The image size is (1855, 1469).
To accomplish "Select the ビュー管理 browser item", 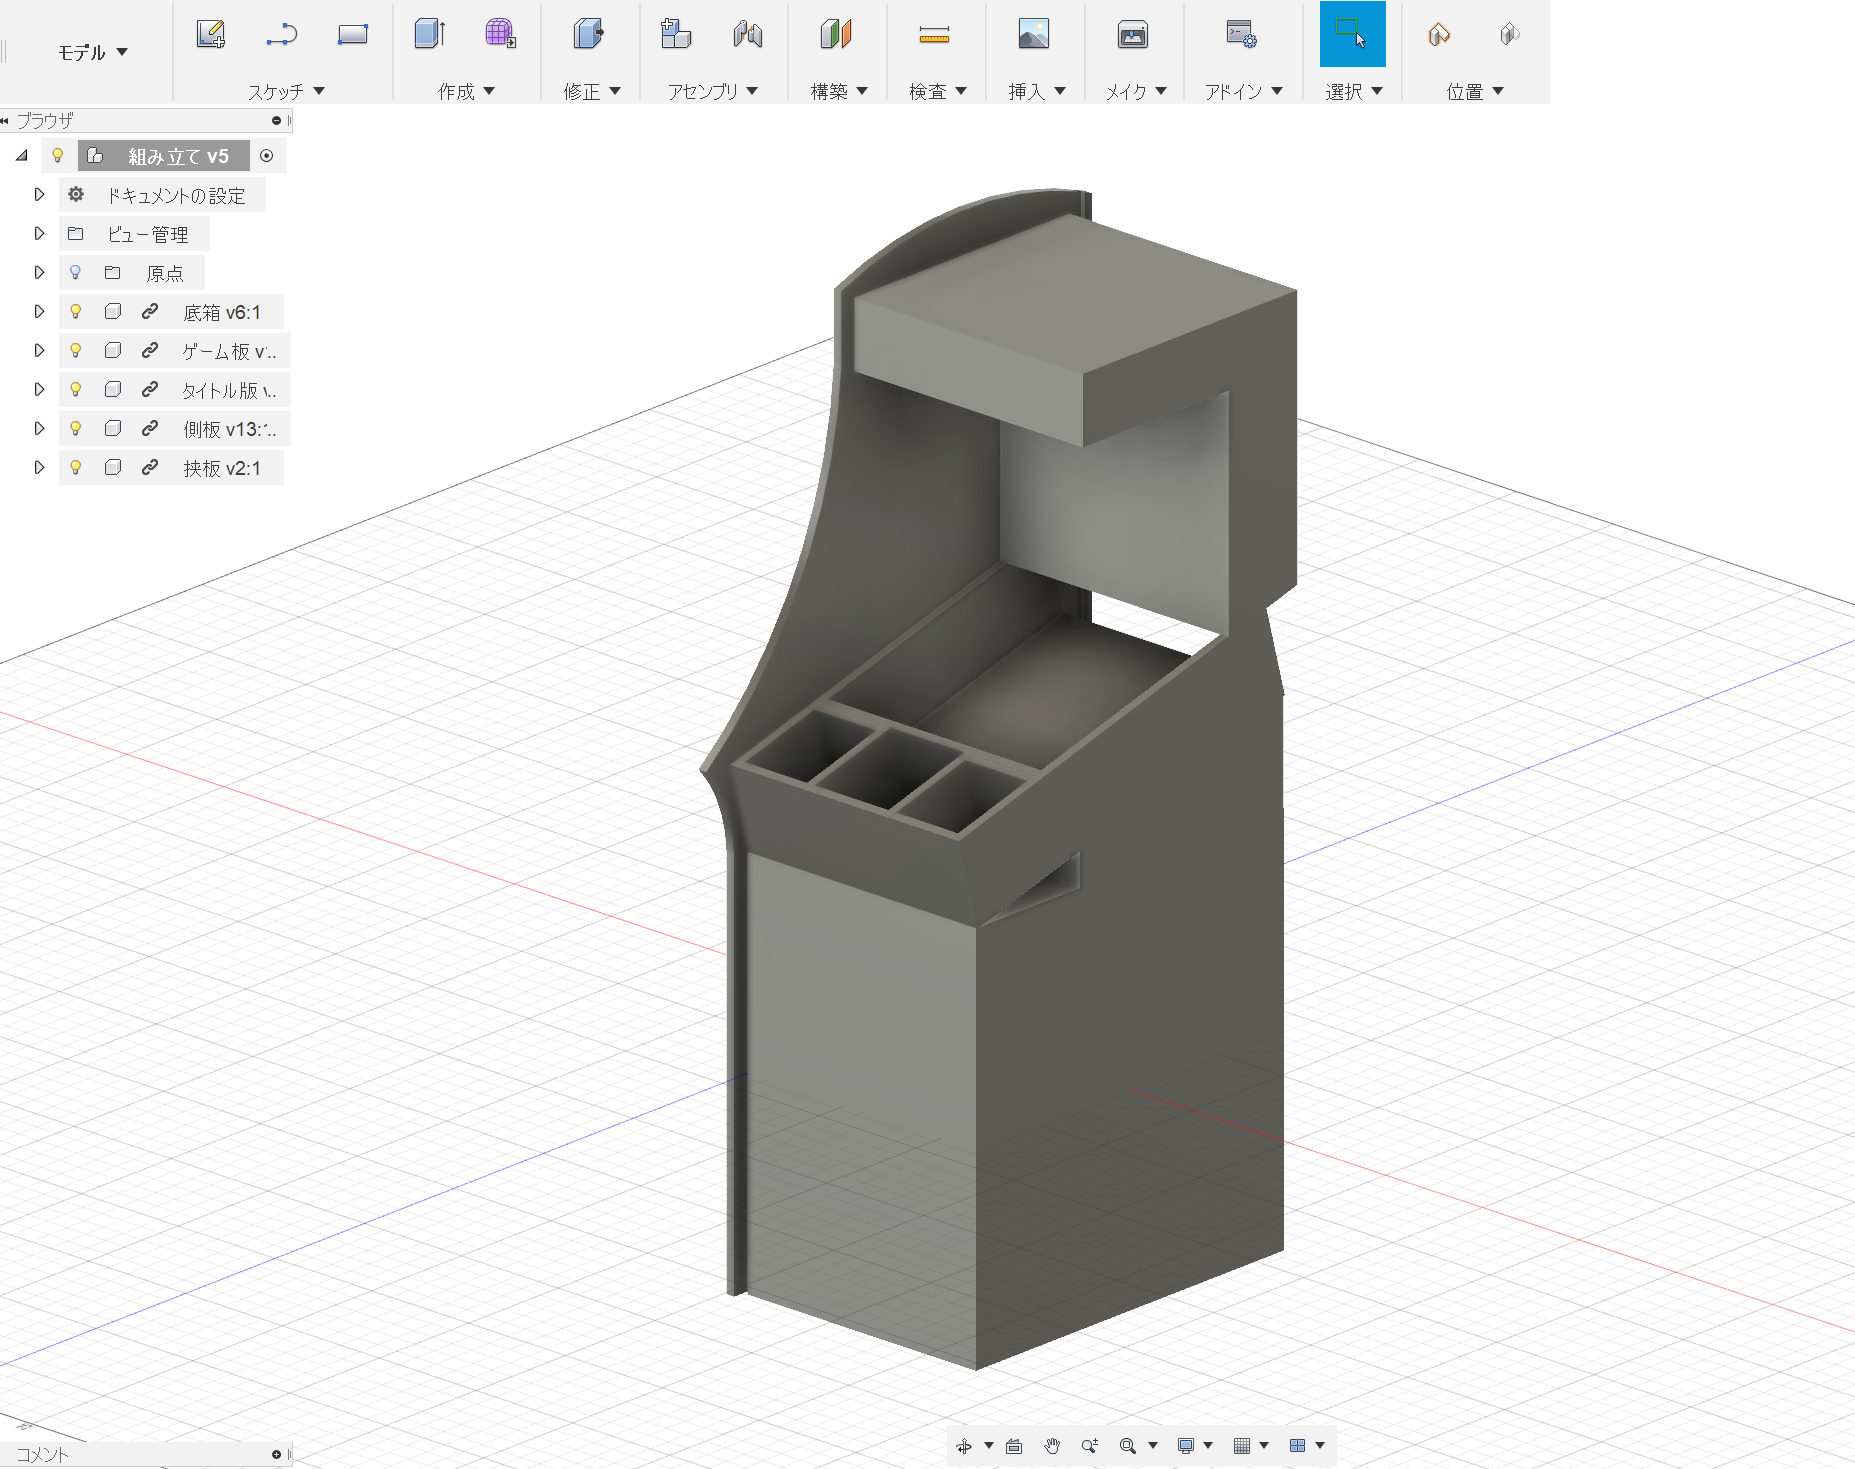I will pyautogui.click(x=148, y=235).
